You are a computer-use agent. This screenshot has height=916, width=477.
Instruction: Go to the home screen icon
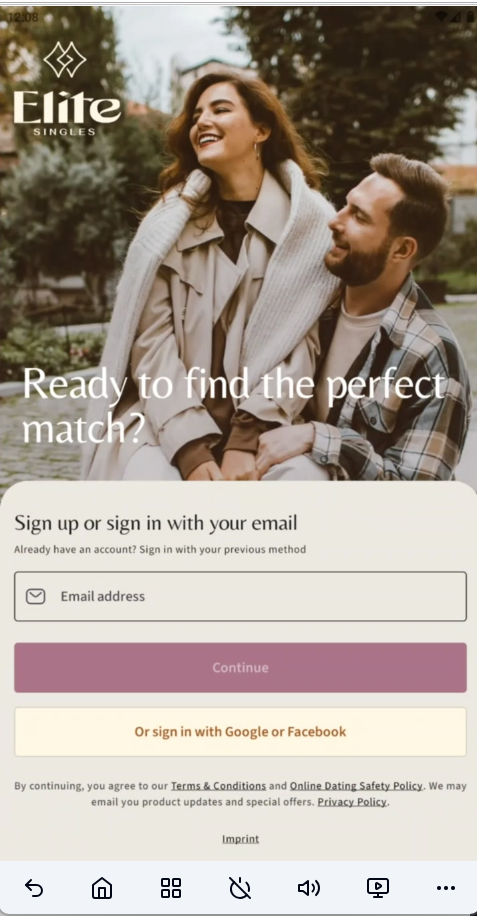click(102, 888)
